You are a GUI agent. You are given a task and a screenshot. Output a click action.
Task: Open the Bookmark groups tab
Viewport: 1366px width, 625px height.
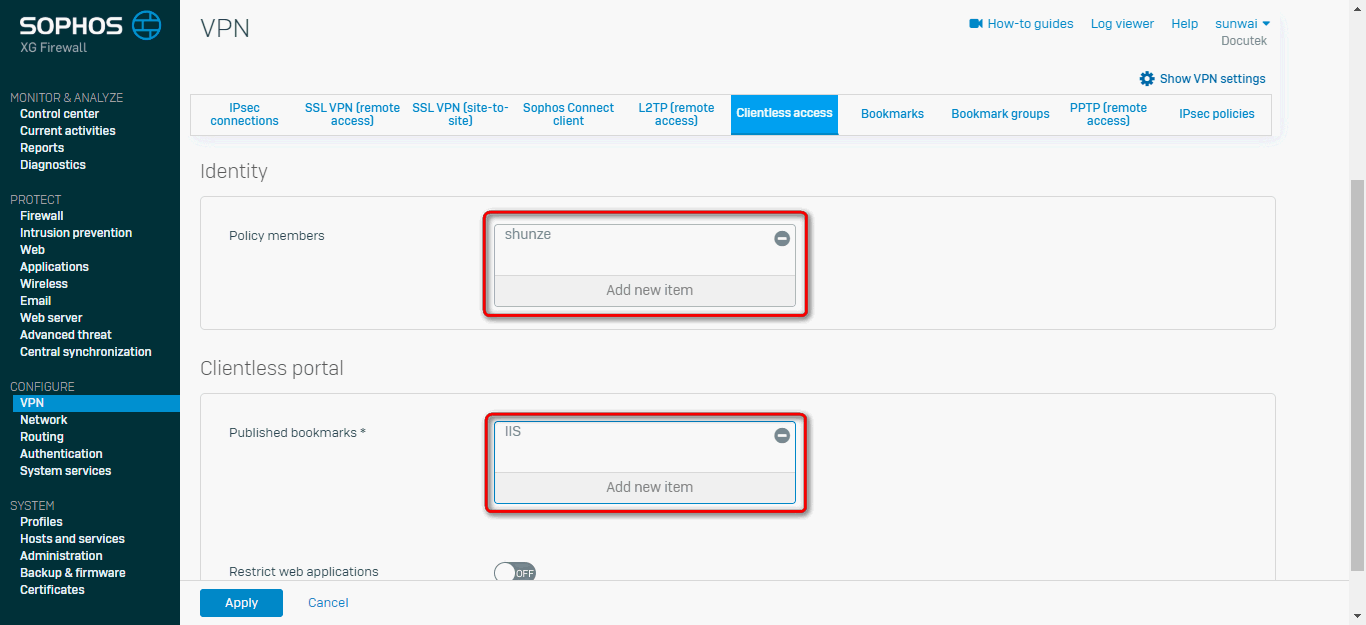click(x=1000, y=114)
